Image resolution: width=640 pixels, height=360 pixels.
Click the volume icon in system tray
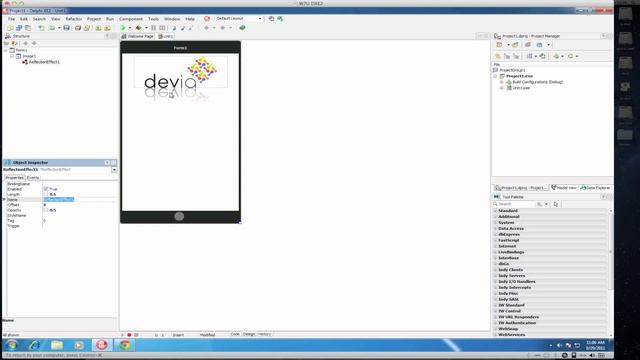coord(559,345)
